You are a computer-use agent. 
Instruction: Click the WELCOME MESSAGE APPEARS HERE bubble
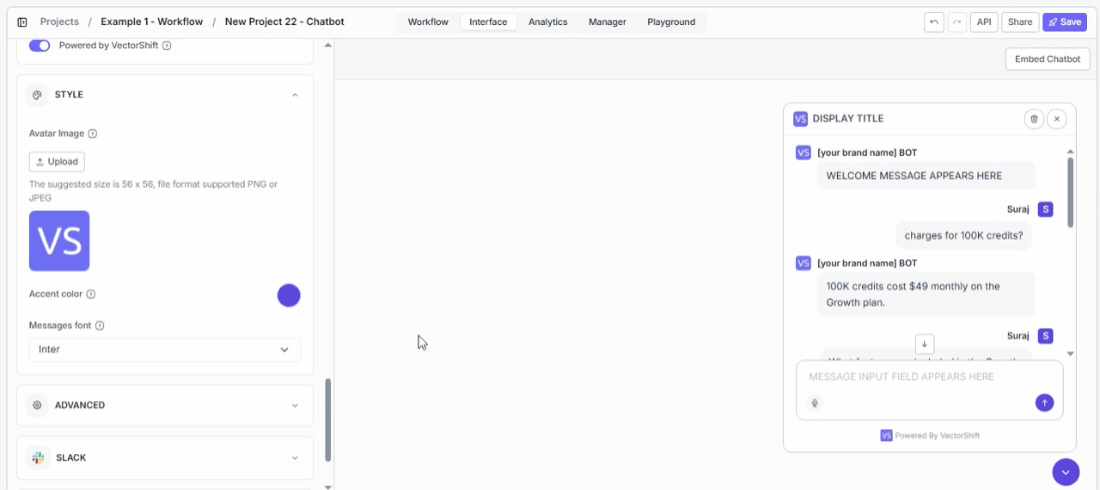pos(926,176)
